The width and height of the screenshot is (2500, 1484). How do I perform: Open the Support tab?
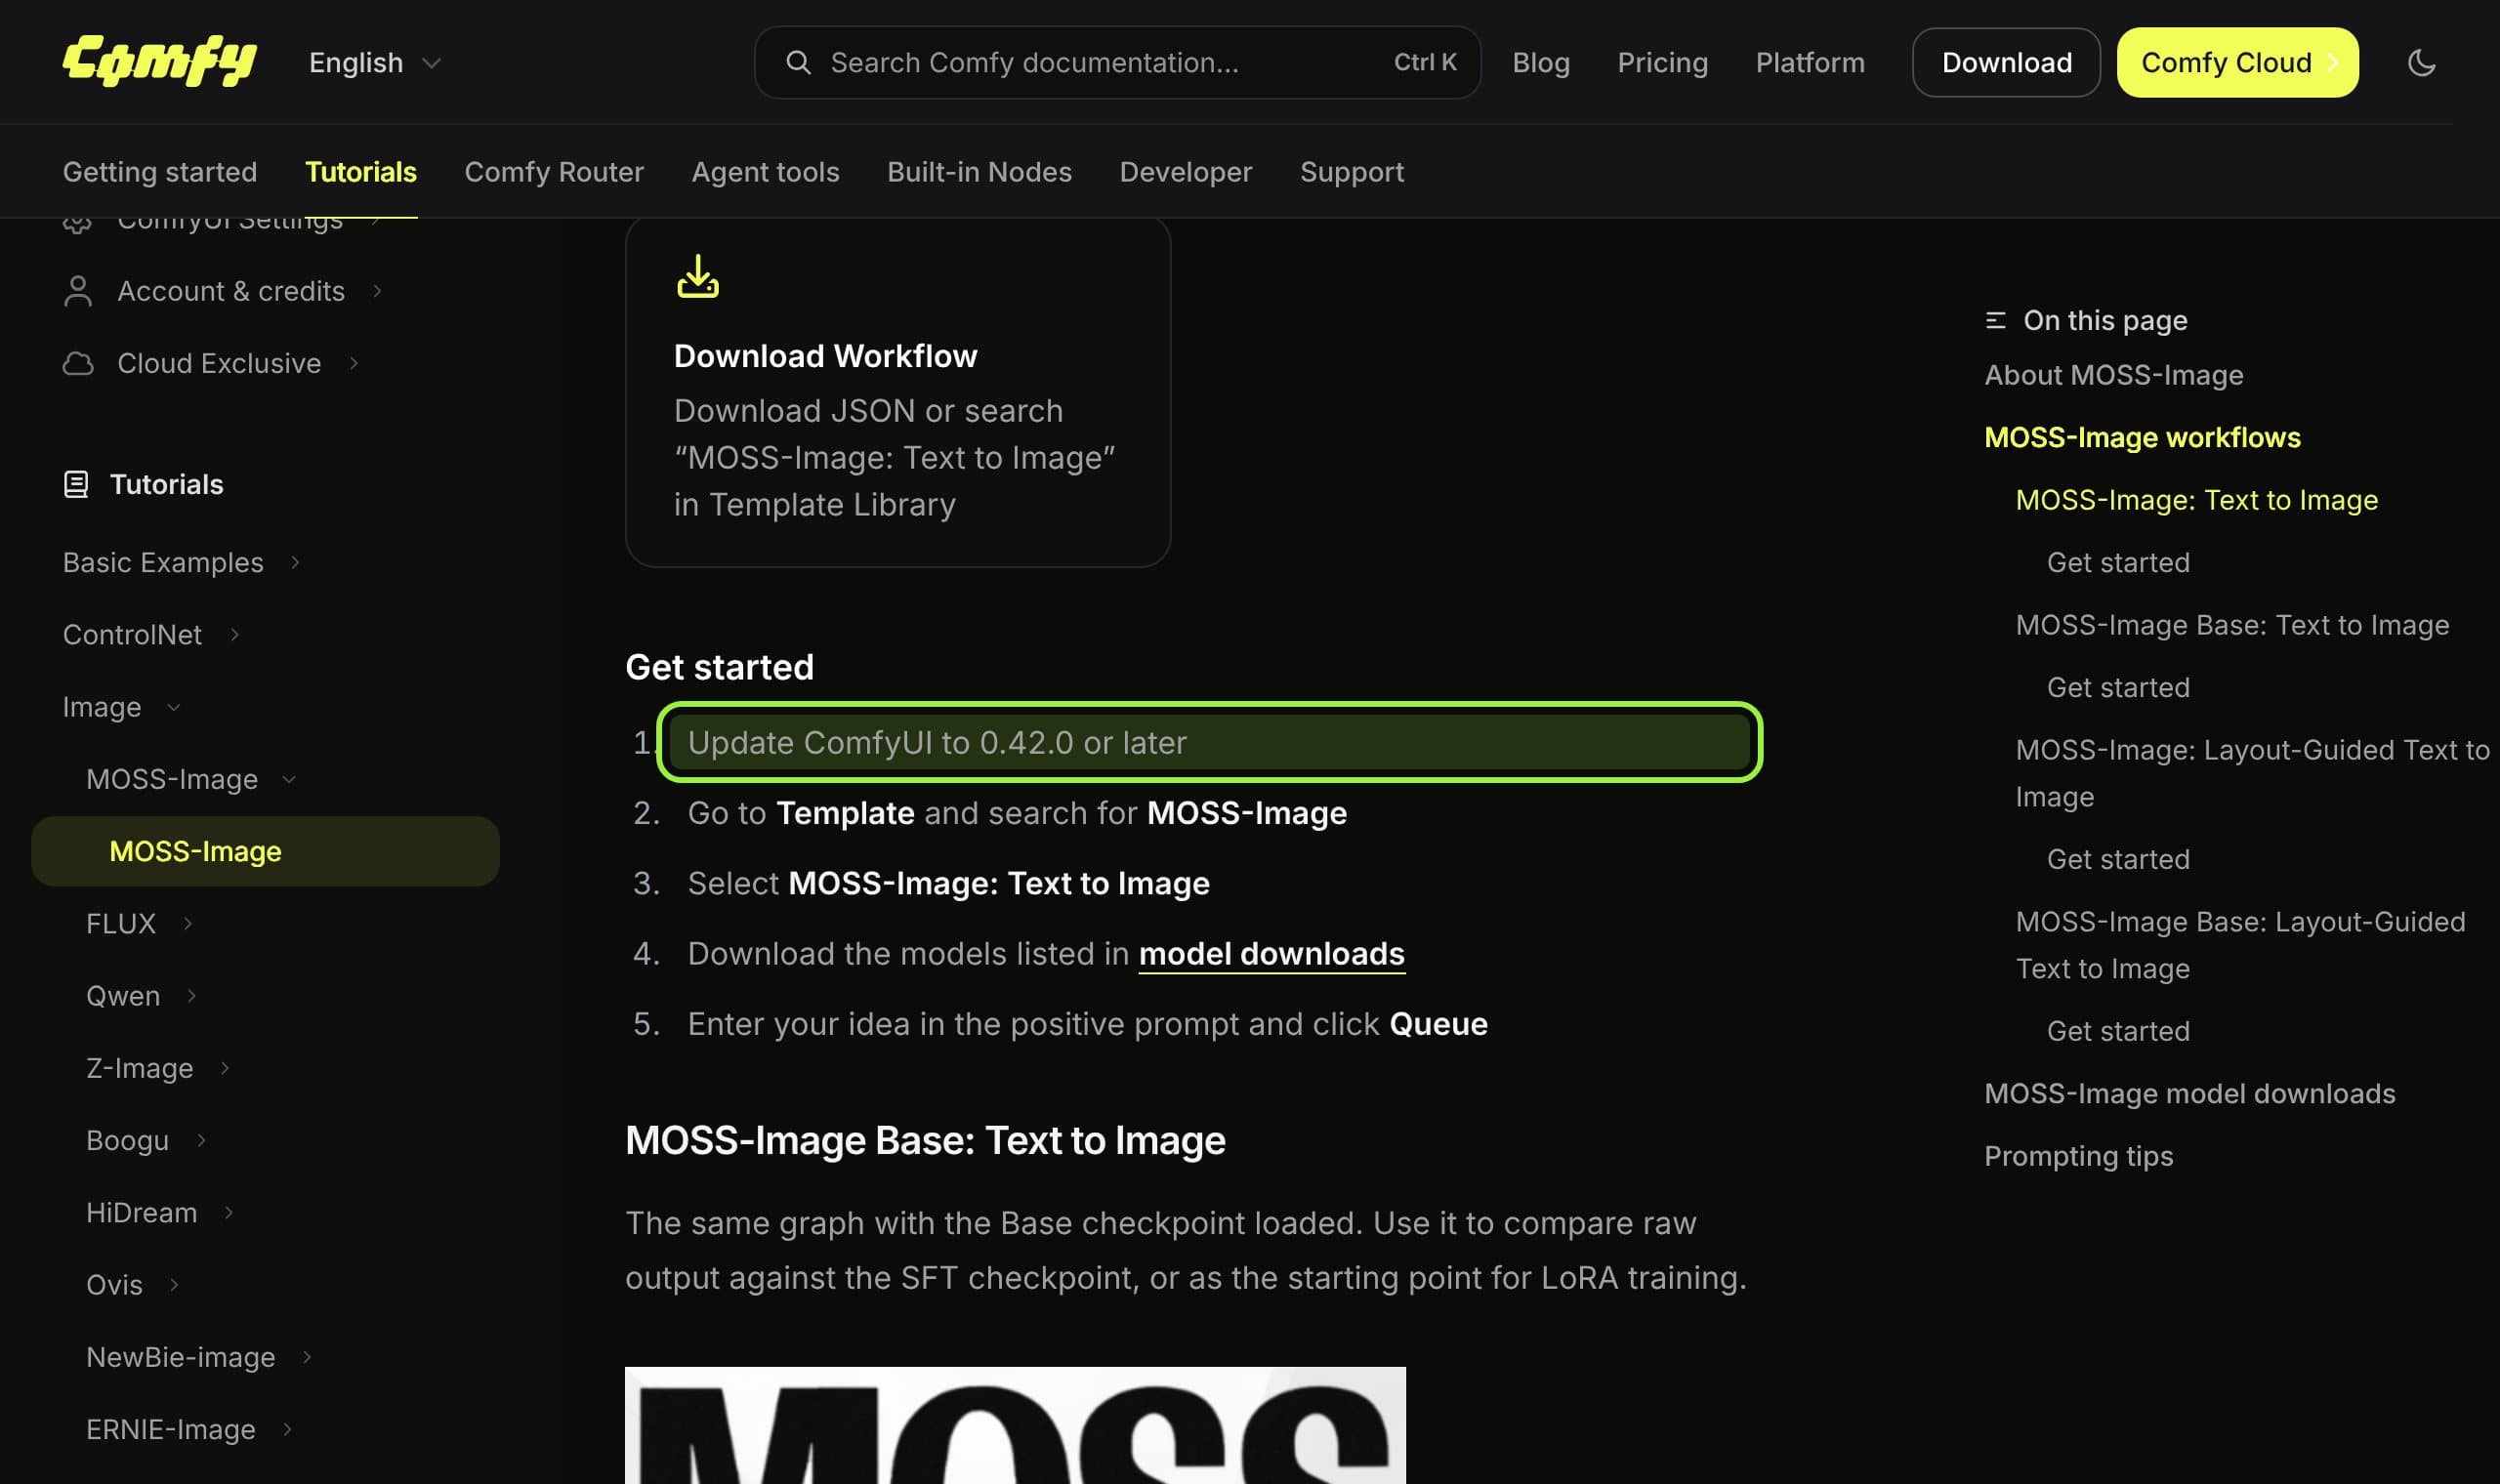click(1351, 172)
